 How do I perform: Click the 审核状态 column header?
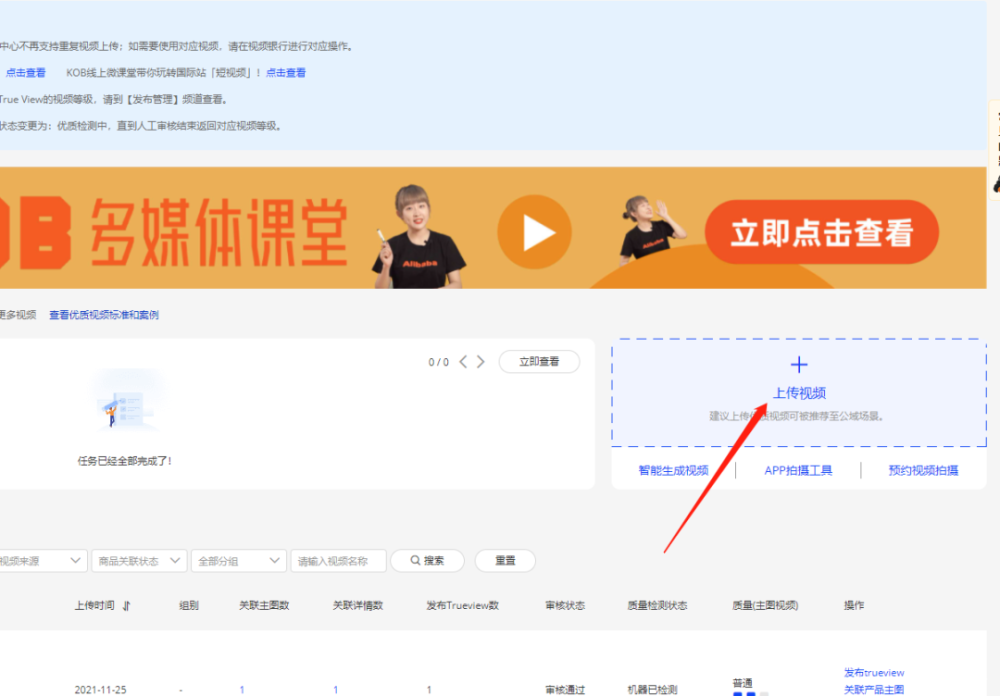(x=565, y=605)
